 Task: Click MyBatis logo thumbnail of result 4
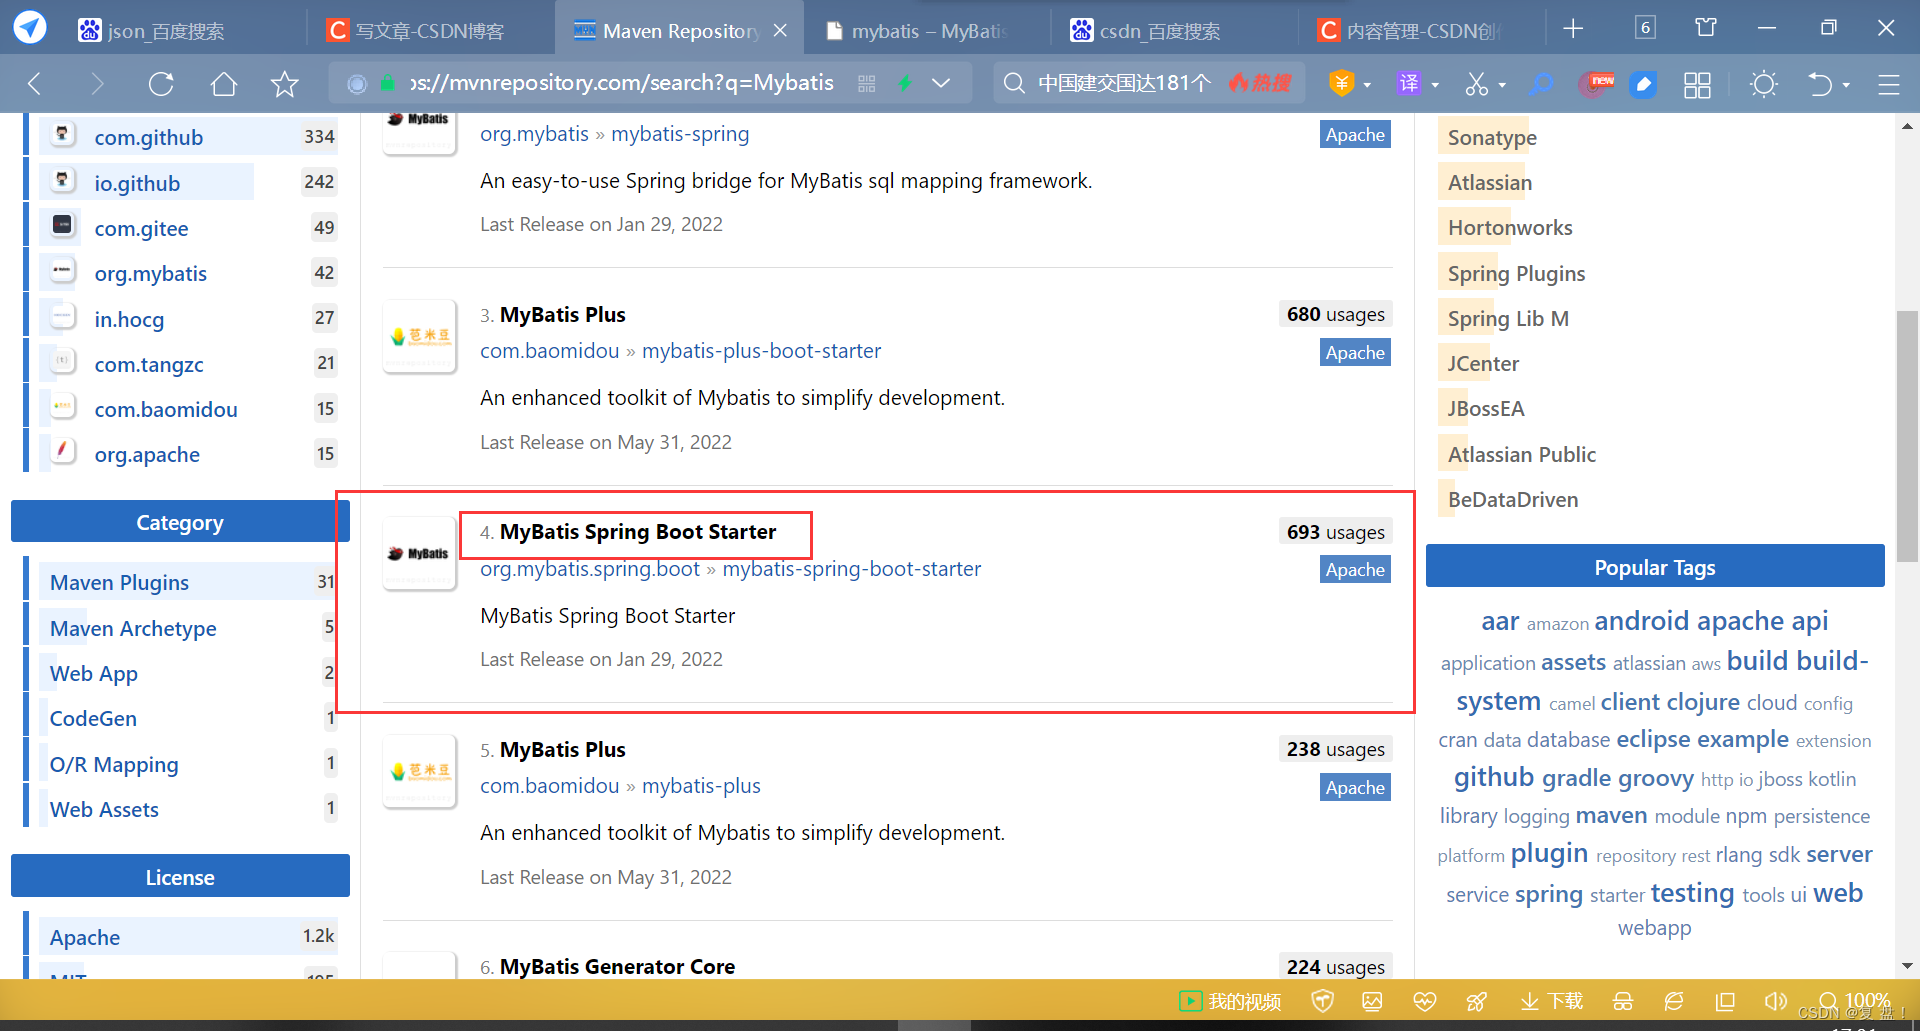(420, 553)
